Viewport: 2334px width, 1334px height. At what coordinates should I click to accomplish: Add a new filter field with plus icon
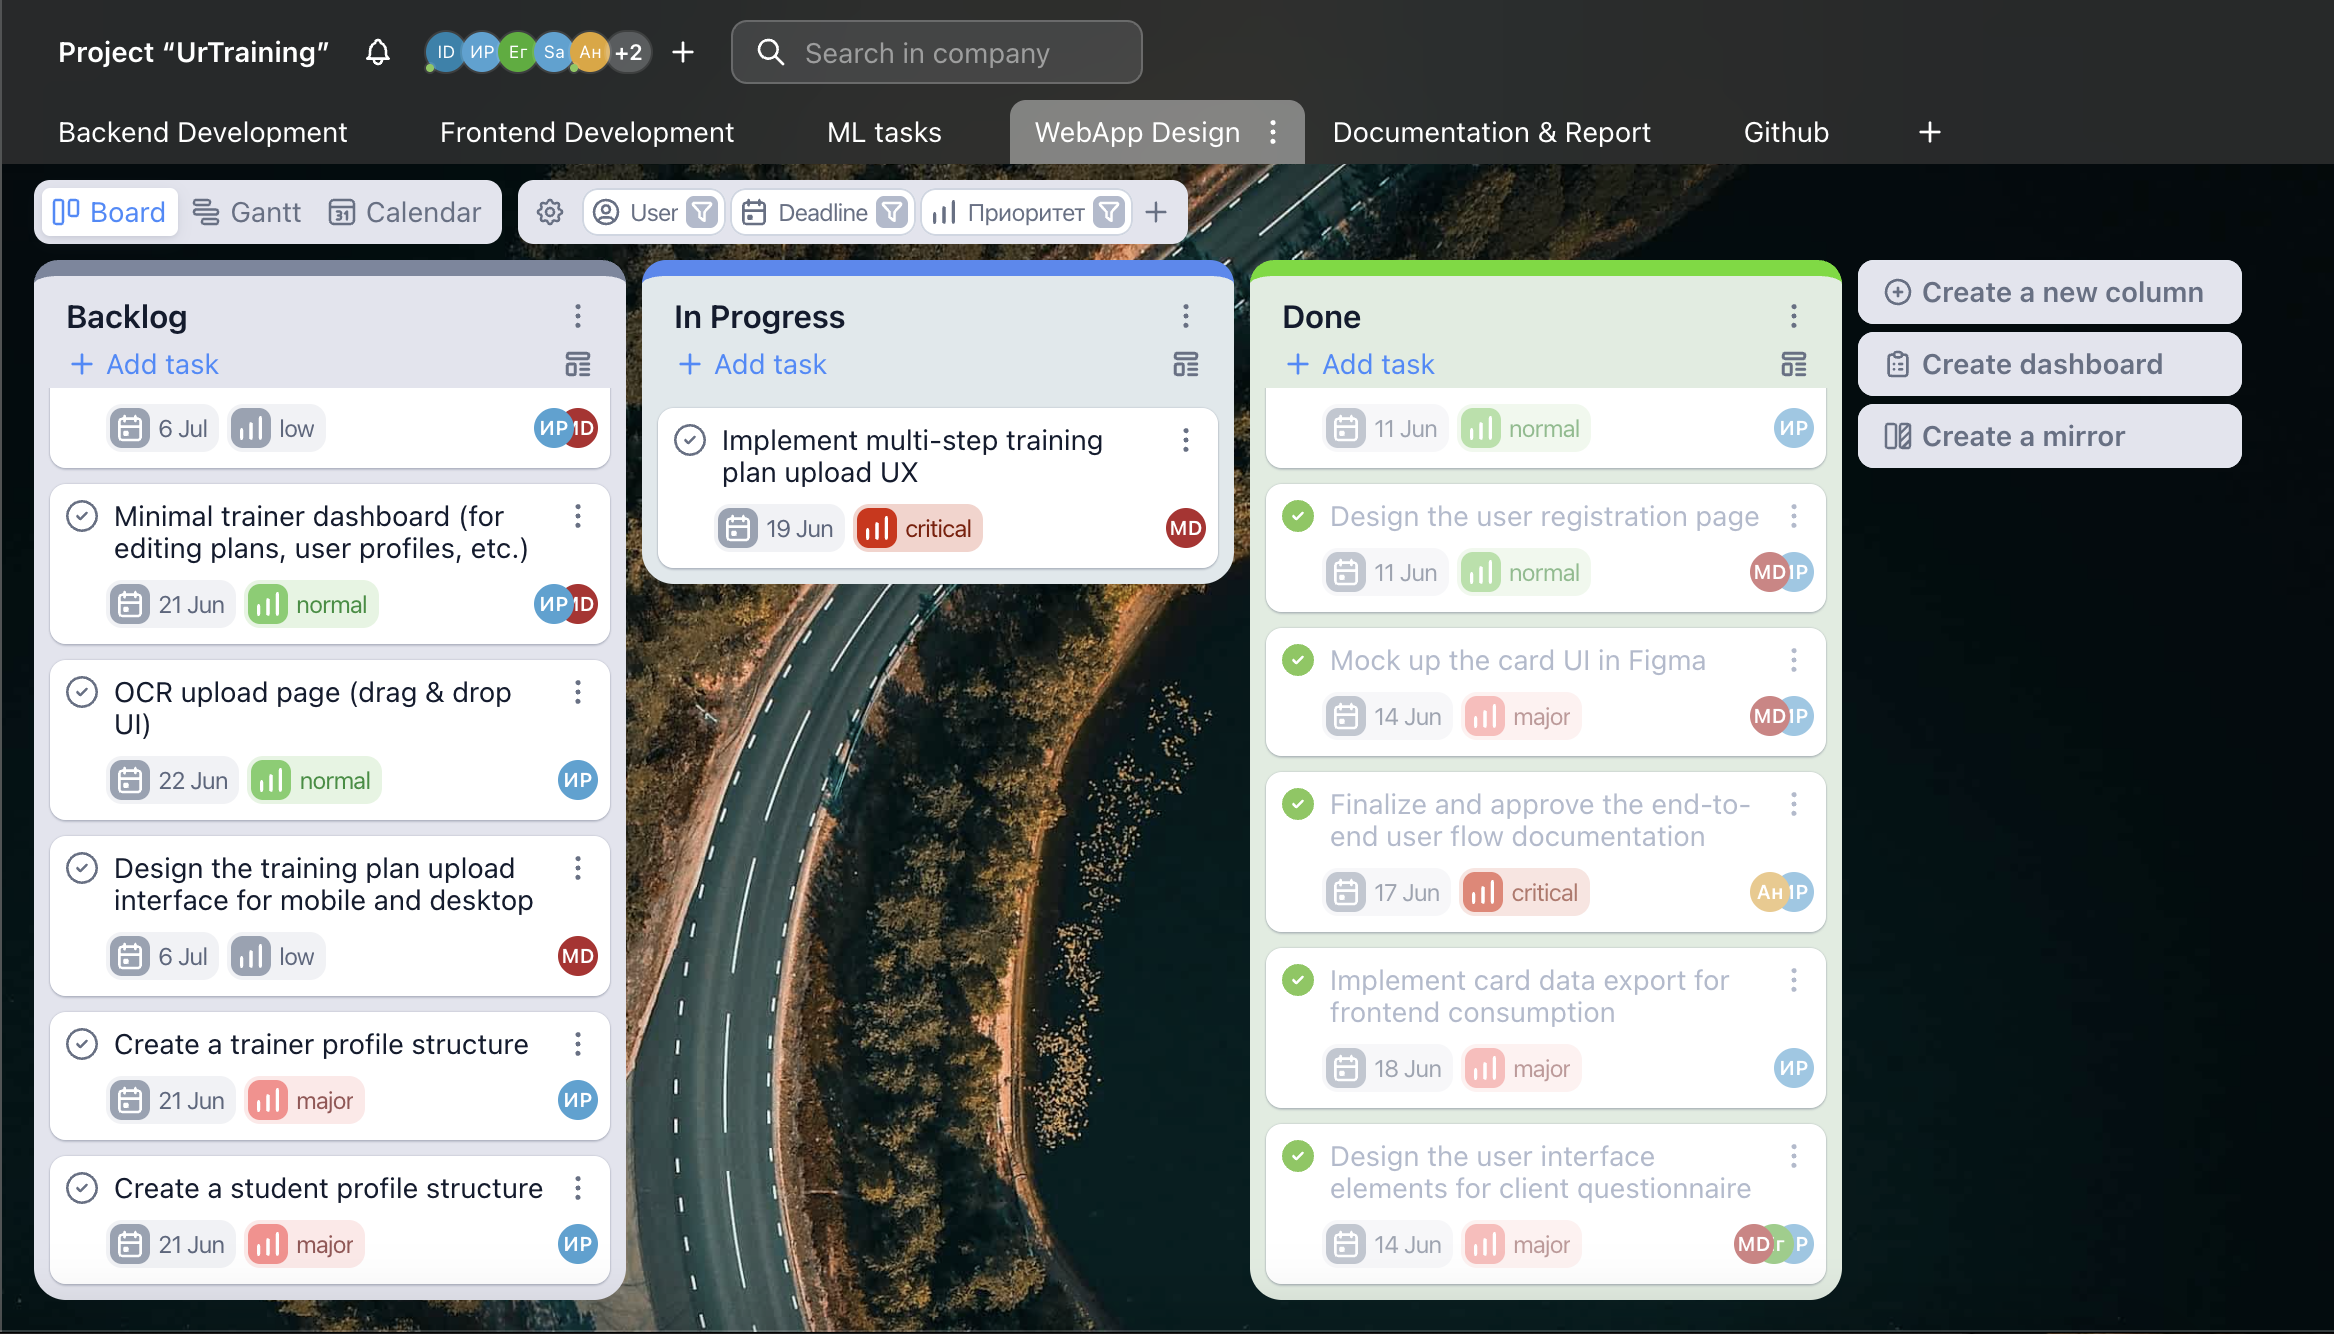(1156, 212)
